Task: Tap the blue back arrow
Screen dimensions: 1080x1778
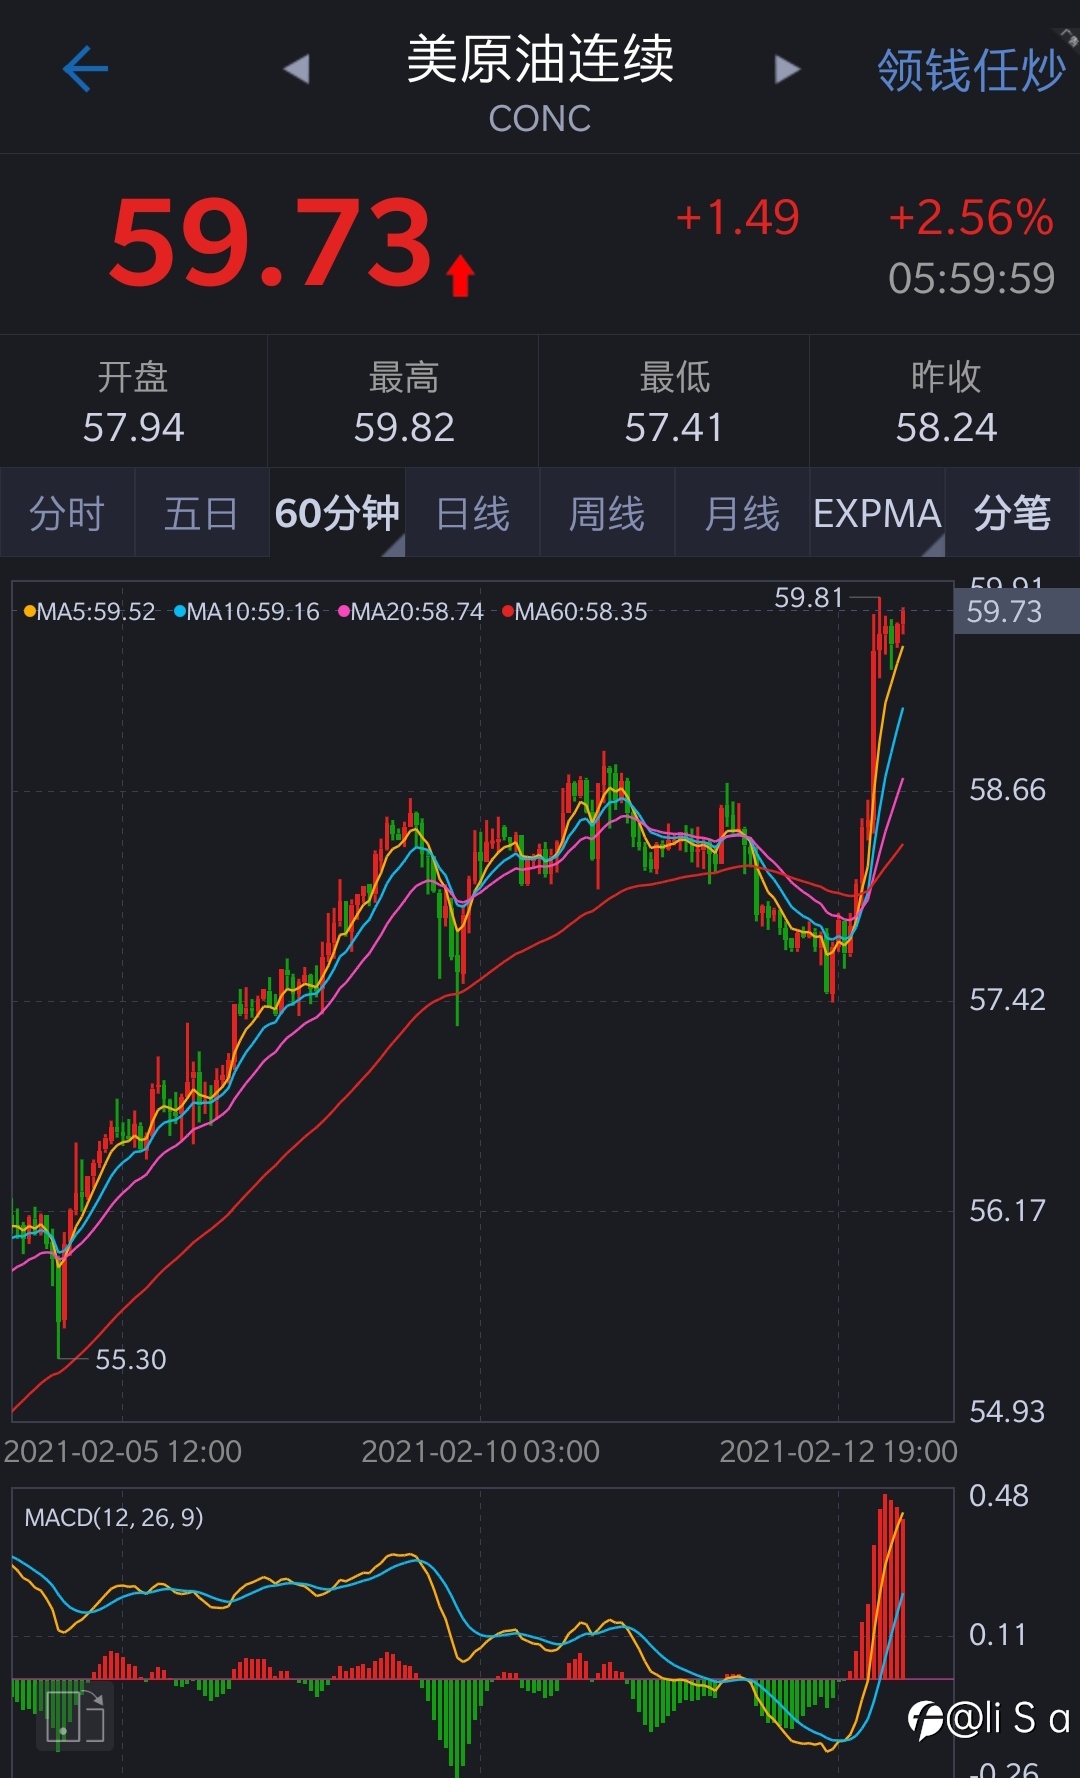Action: point(85,69)
